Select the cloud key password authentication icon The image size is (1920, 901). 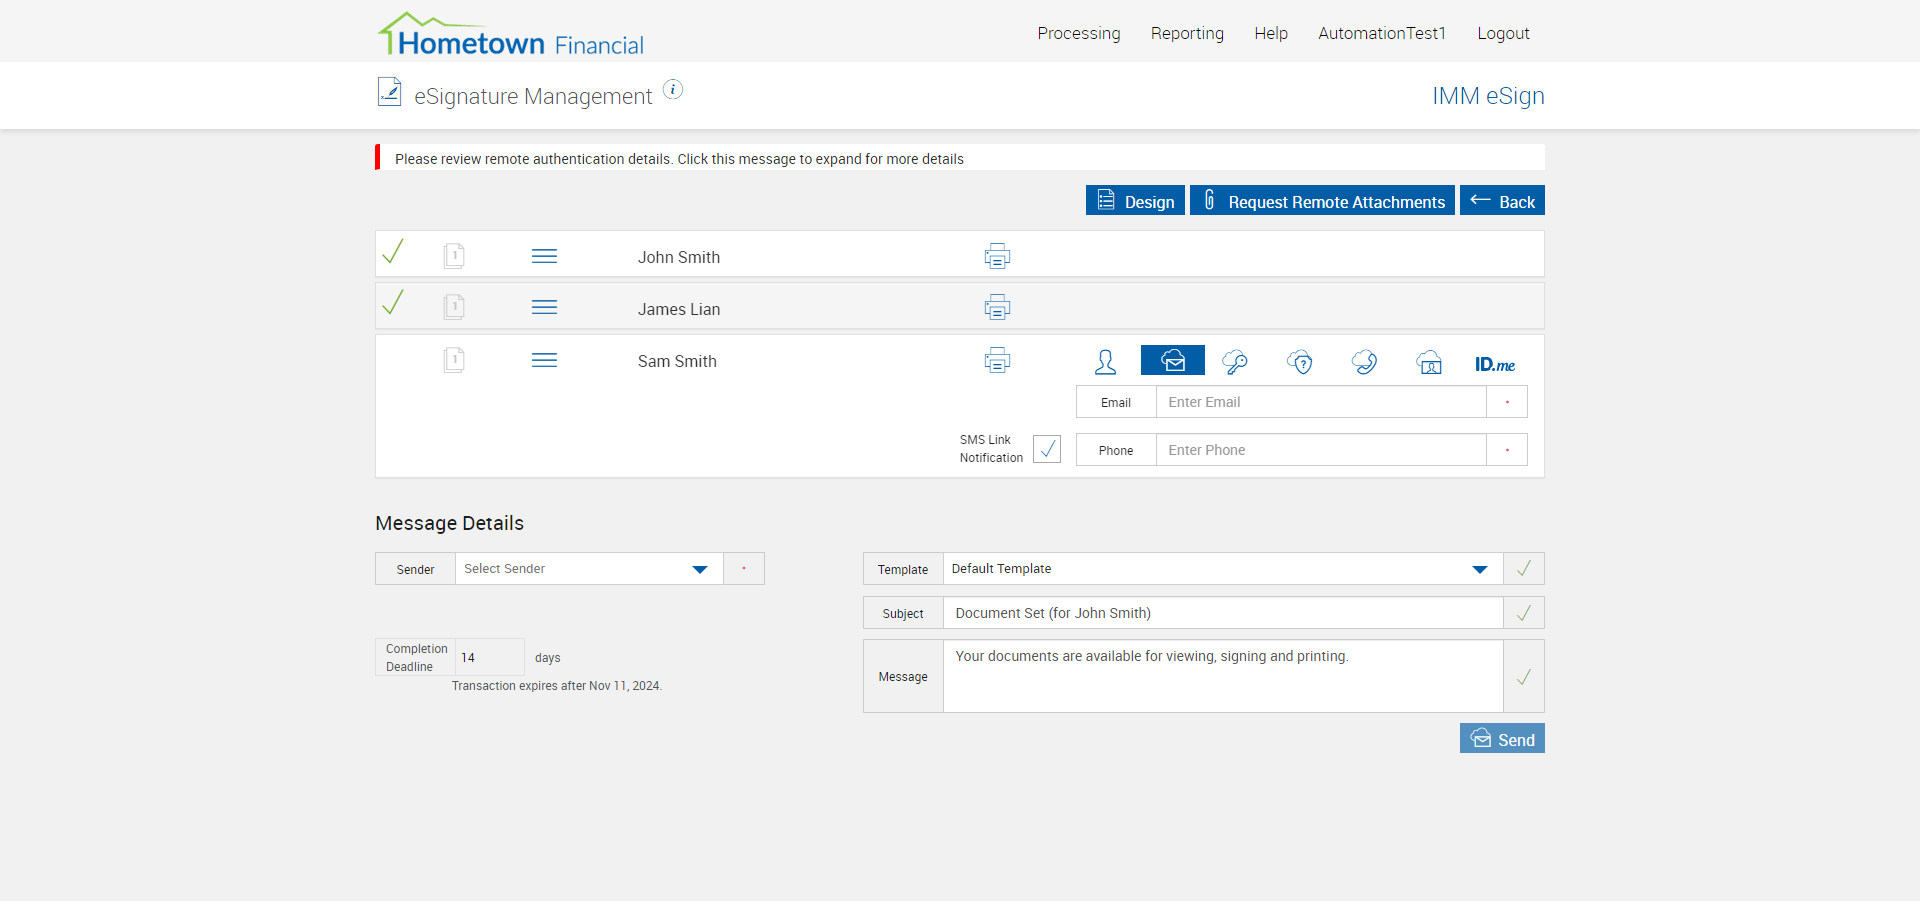pyautogui.click(x=1235, y=362)
